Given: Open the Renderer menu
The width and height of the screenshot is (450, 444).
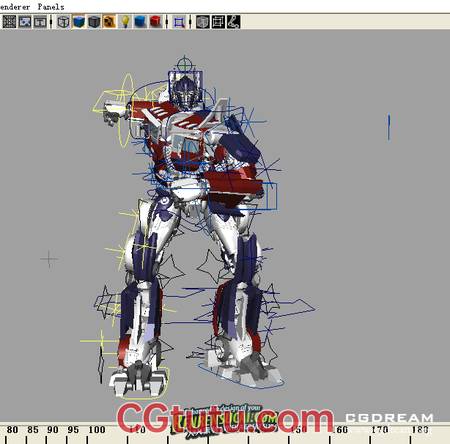Looking at the screenshot, I should click(15, 6).
